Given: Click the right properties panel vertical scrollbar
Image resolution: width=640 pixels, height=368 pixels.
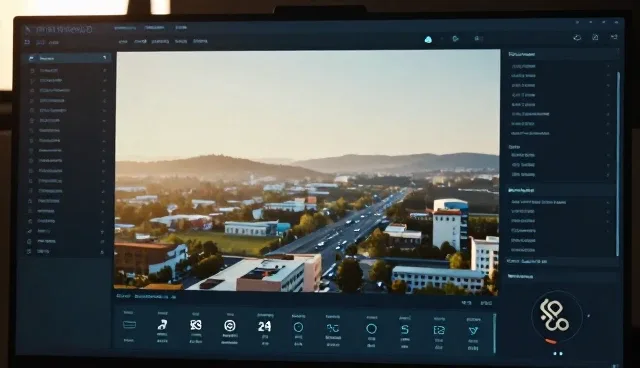Looking at the screenshot, I should click(x=618, y=163).
